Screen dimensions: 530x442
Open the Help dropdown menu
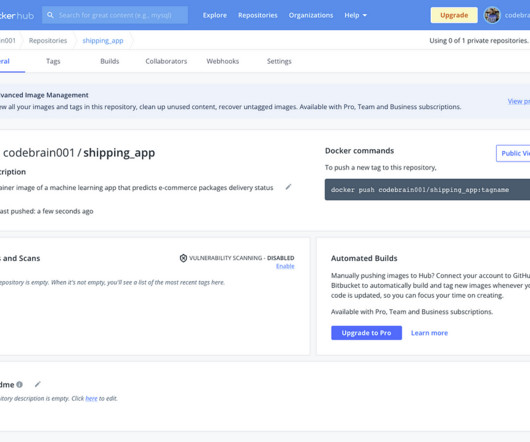point(355,15)
